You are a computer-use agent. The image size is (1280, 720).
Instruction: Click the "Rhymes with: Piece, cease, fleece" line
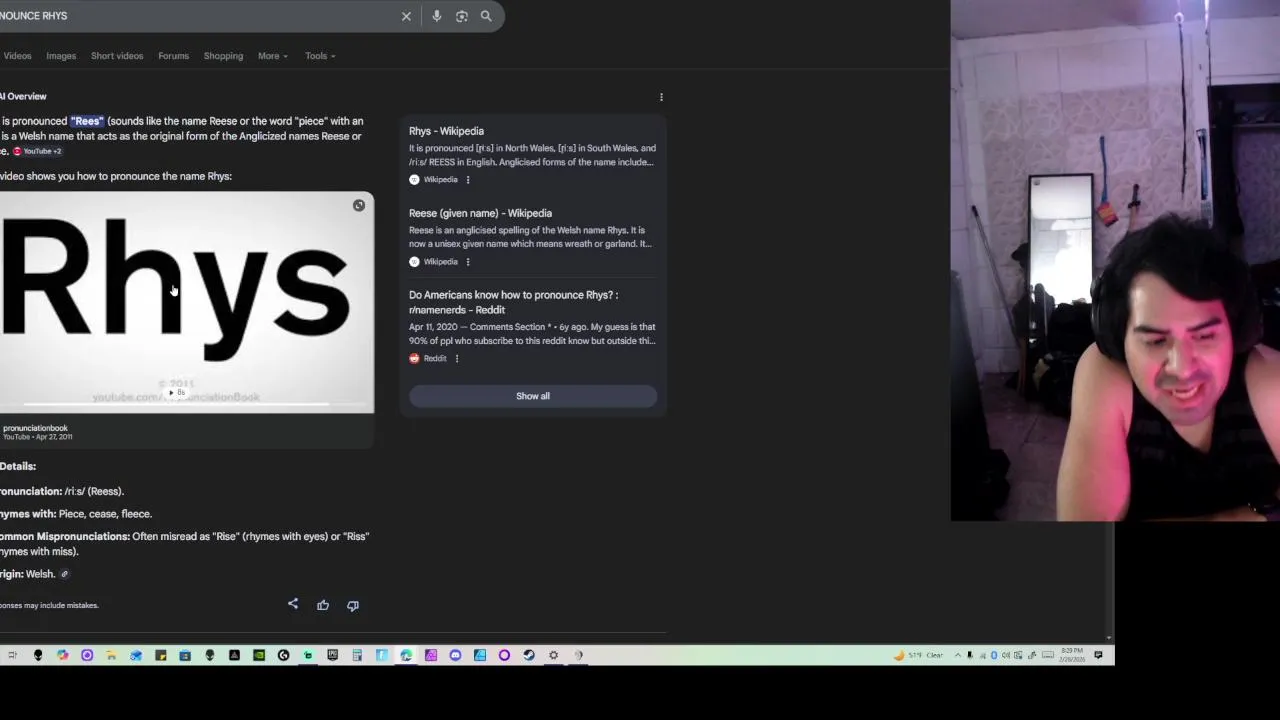pos(76,514)
